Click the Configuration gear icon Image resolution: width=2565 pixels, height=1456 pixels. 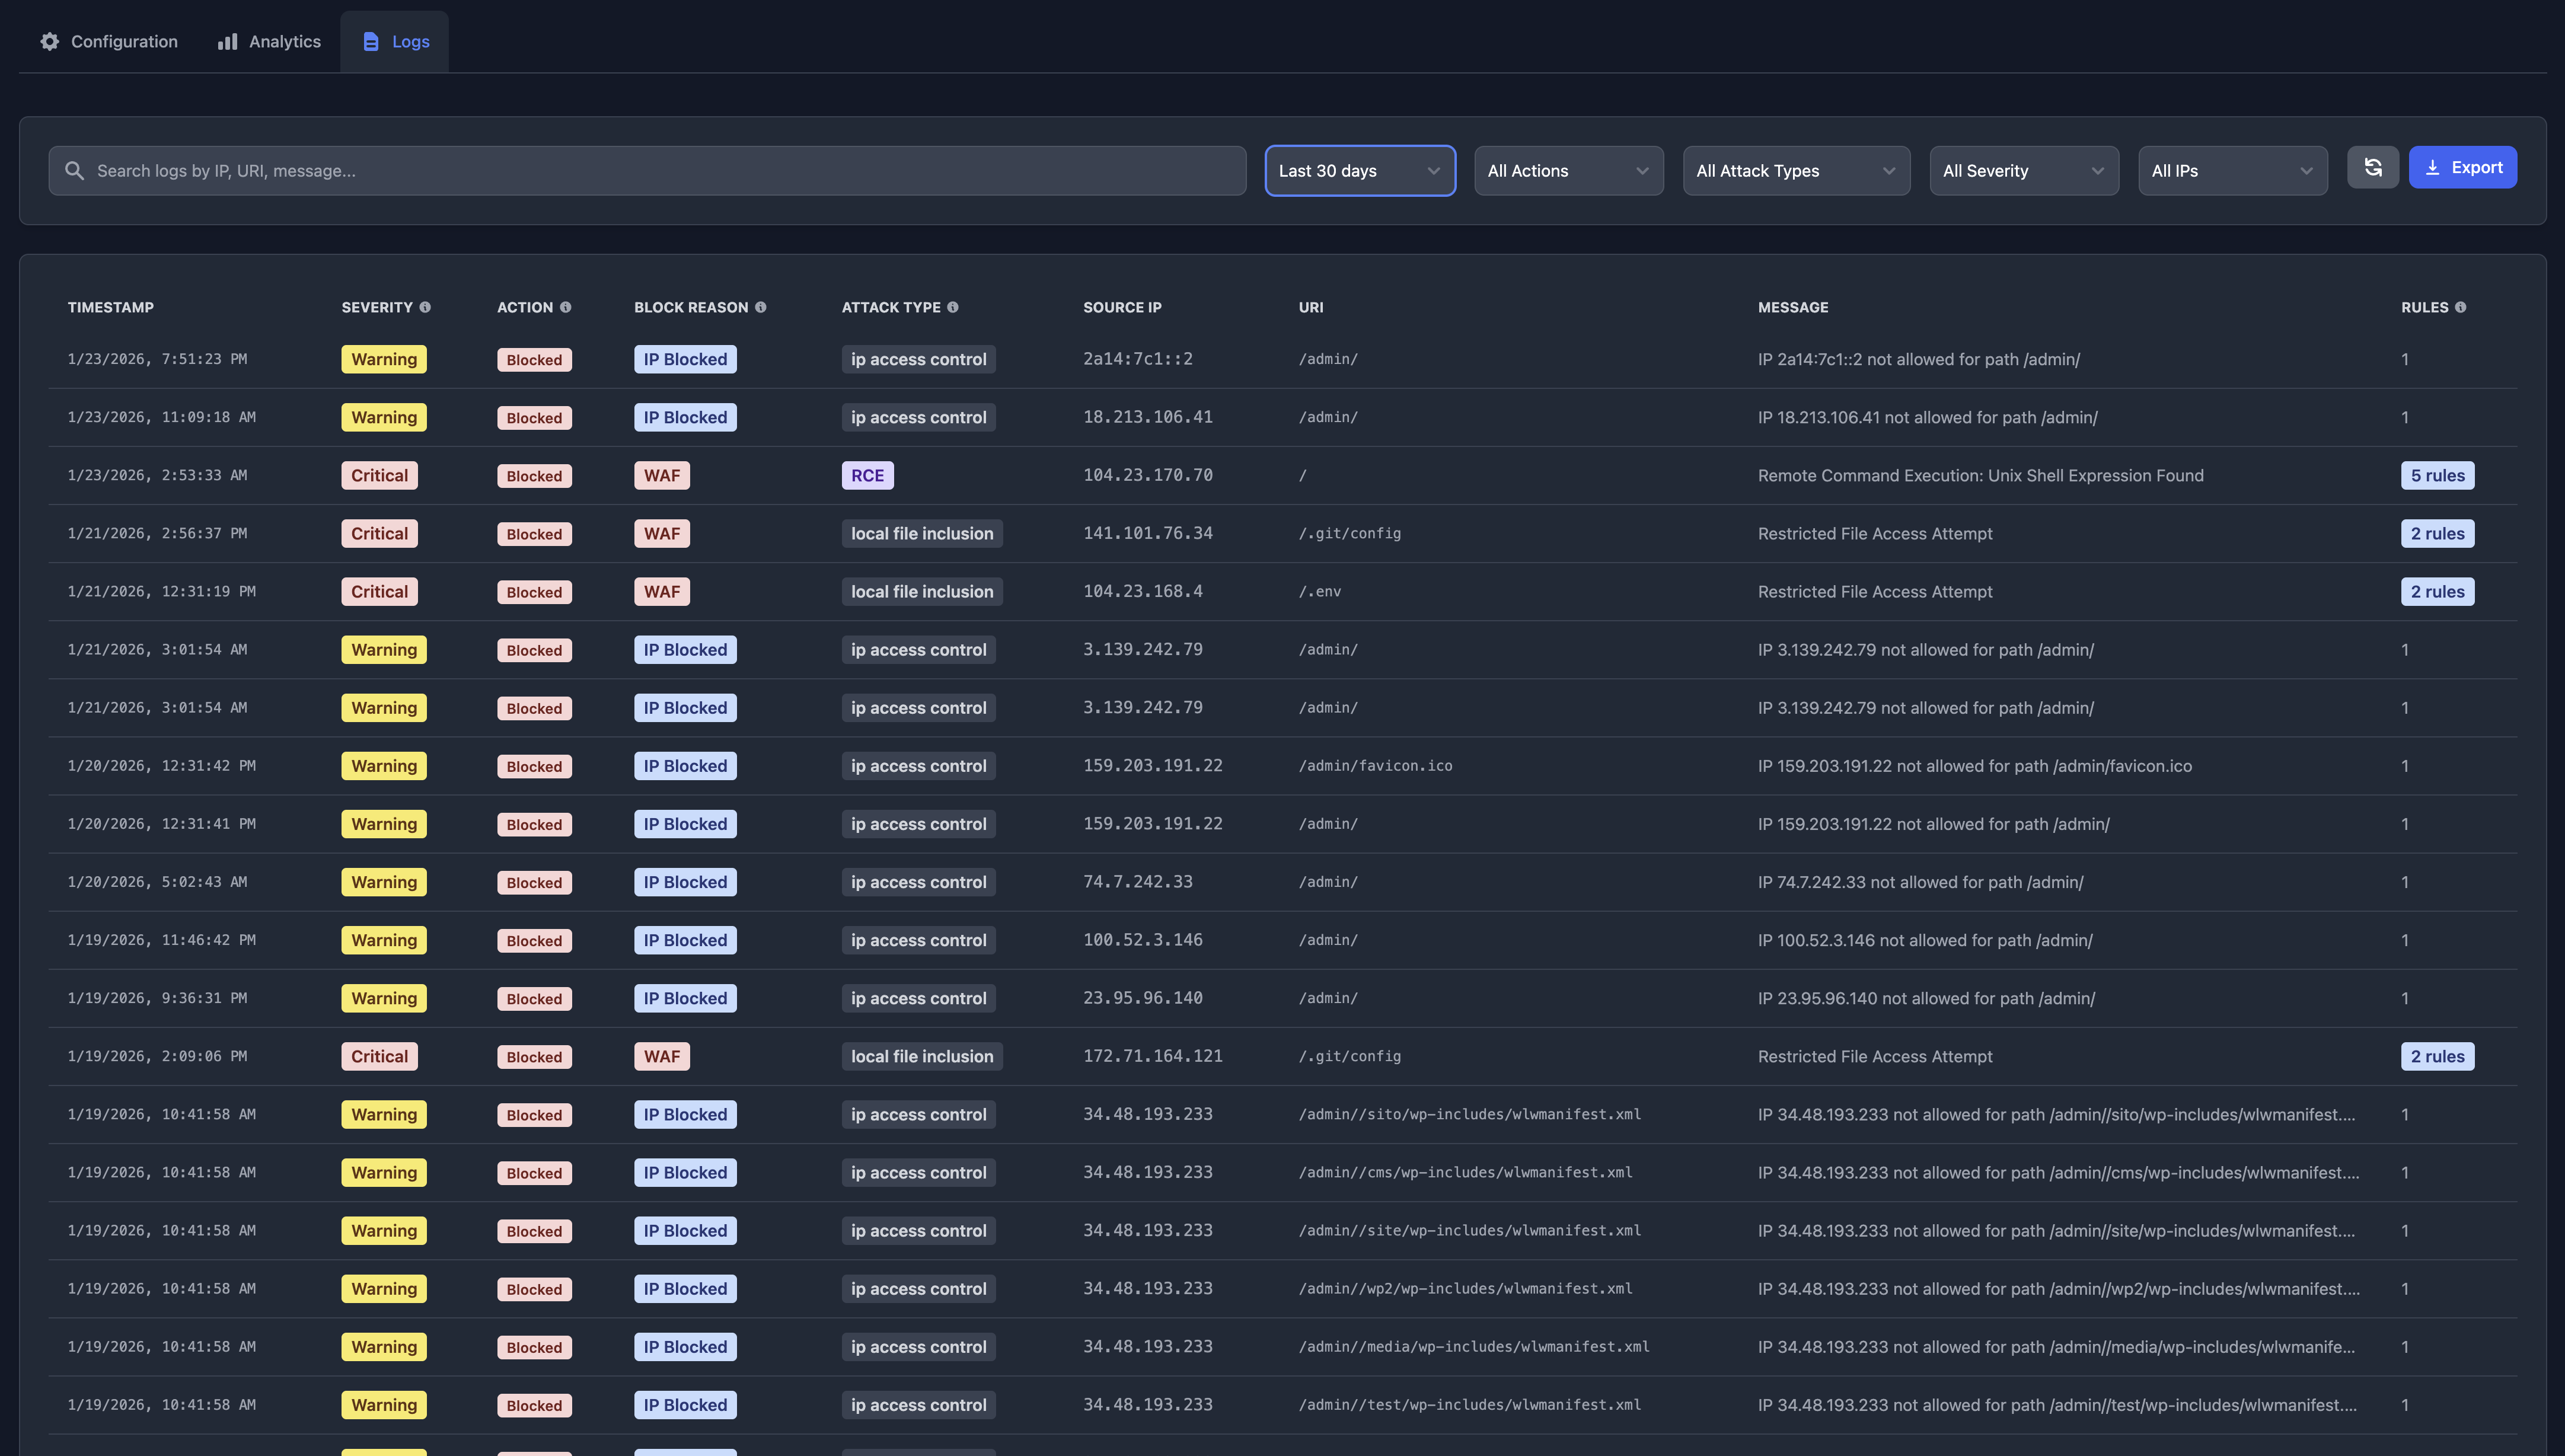tap(50, 41)
